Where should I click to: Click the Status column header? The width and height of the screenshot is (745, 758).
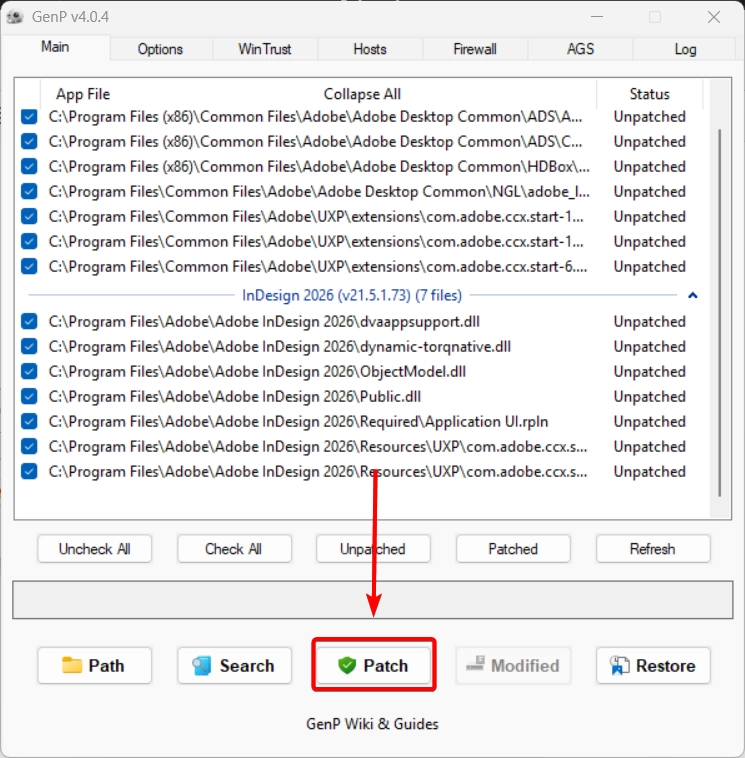(649, 94)
